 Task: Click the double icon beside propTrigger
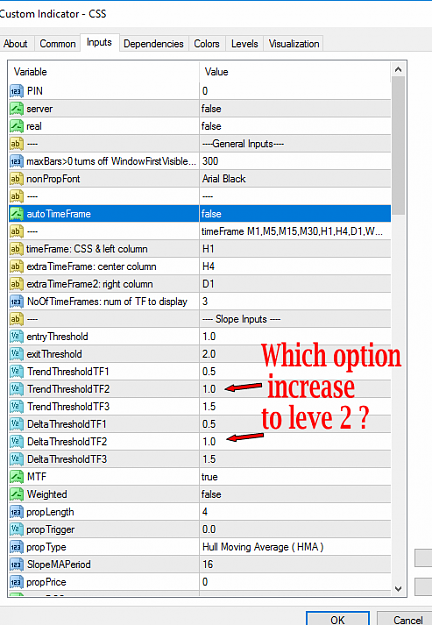[x=16, y=530]
